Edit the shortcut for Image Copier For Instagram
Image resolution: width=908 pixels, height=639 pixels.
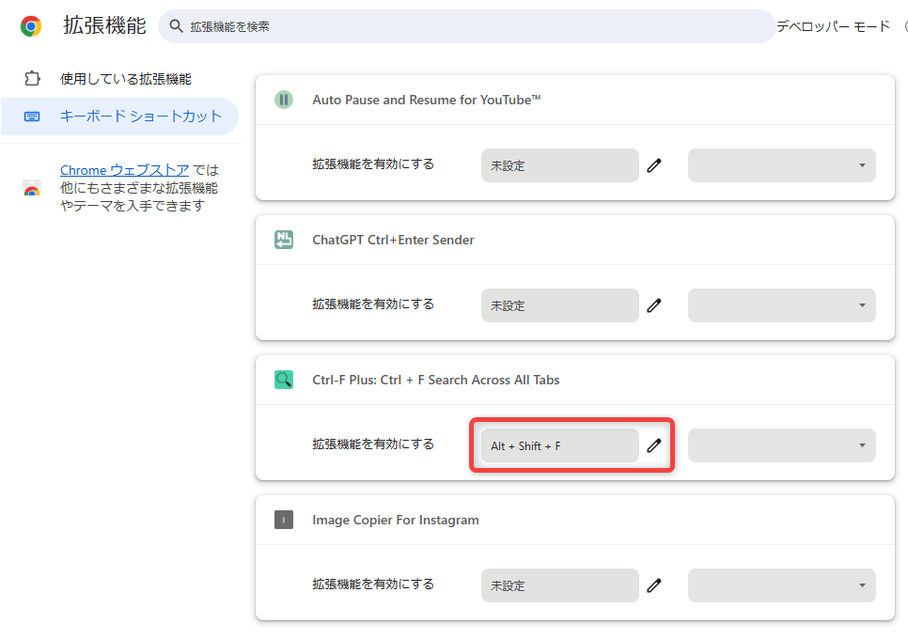click(654, 586)
